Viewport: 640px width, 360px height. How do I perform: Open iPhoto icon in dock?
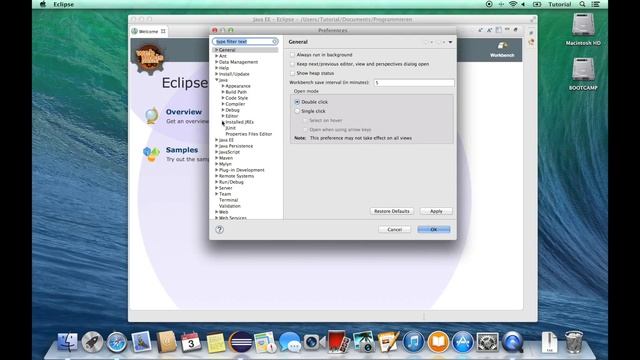(x=363, y=342)
